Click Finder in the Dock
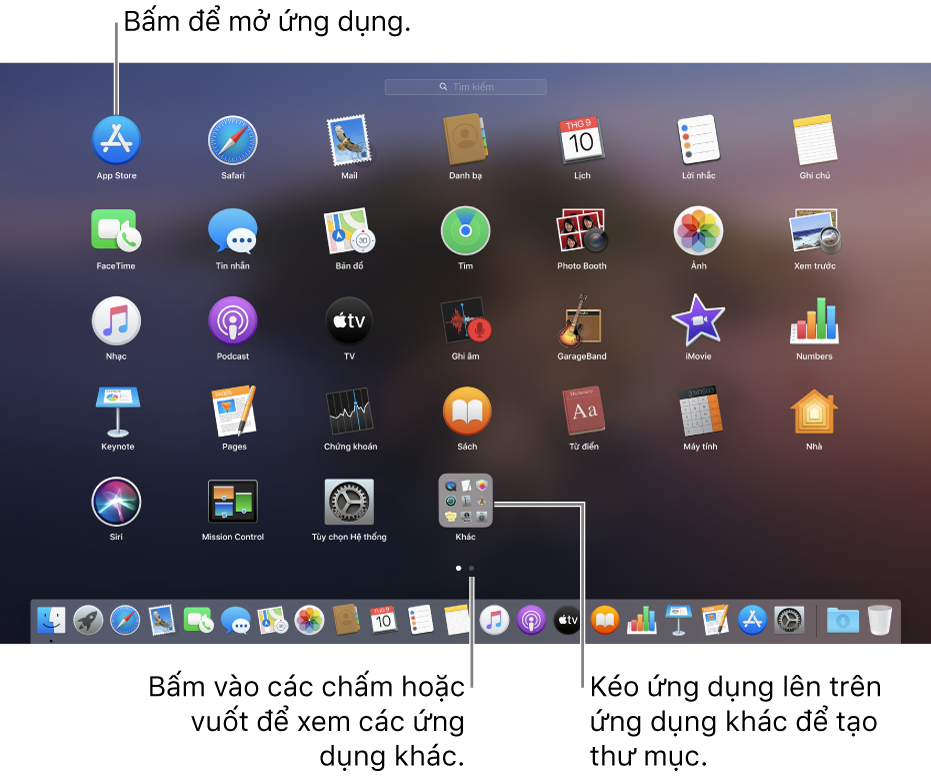The width and height of the screenshot is (931, 777). (51, 620)
